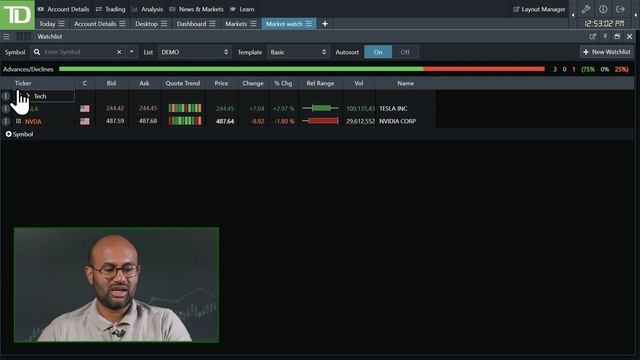Focus the Enter Symbol input field
Viewport: 640px width, 360px height.
coord(78,52)
